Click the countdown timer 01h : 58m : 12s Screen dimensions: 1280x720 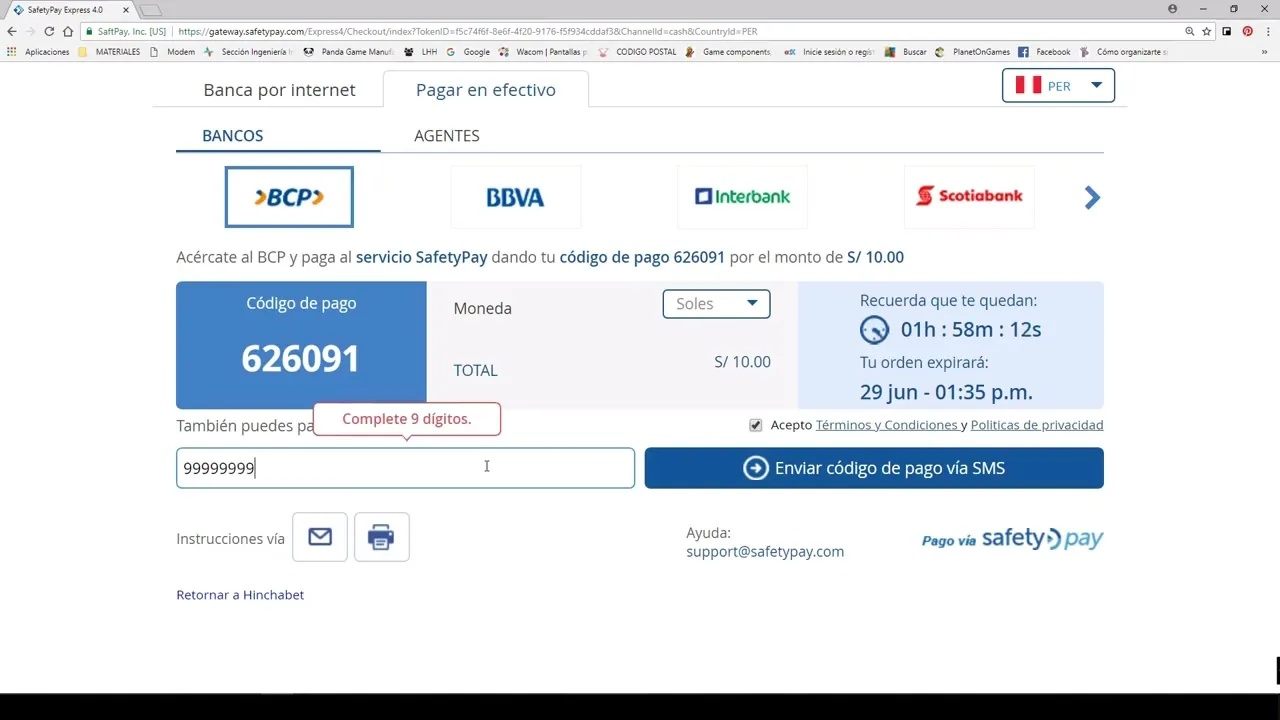pyautogui.click(x=971, y=329)
